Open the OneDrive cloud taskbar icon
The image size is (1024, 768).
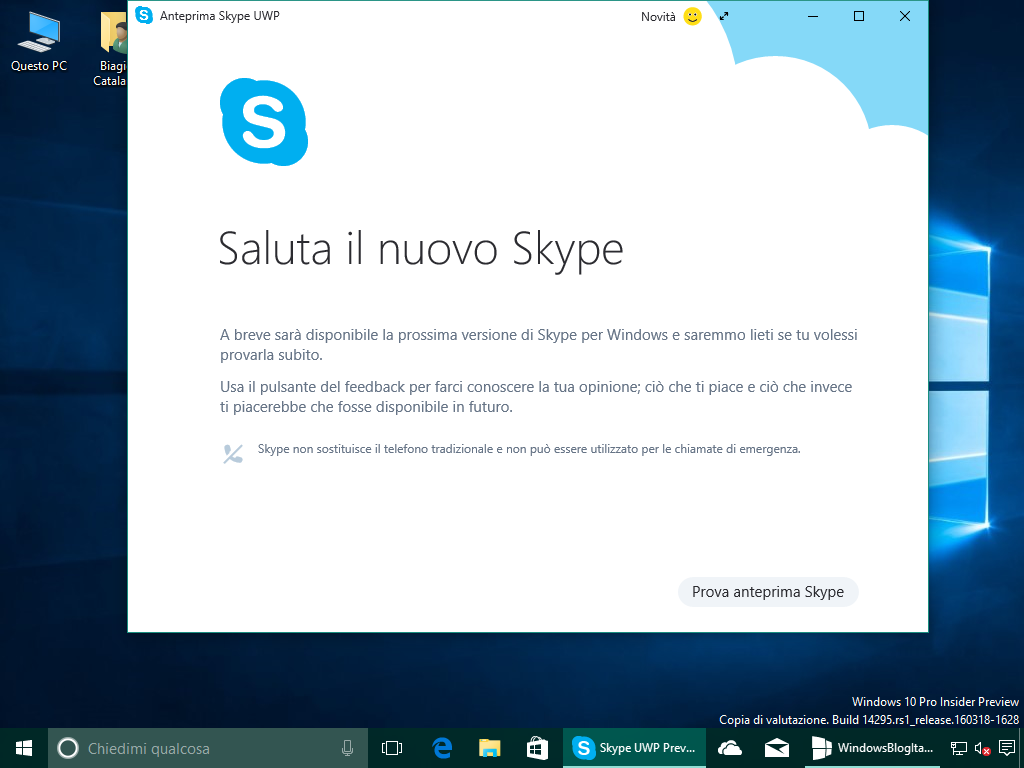(x=729, y=748)
